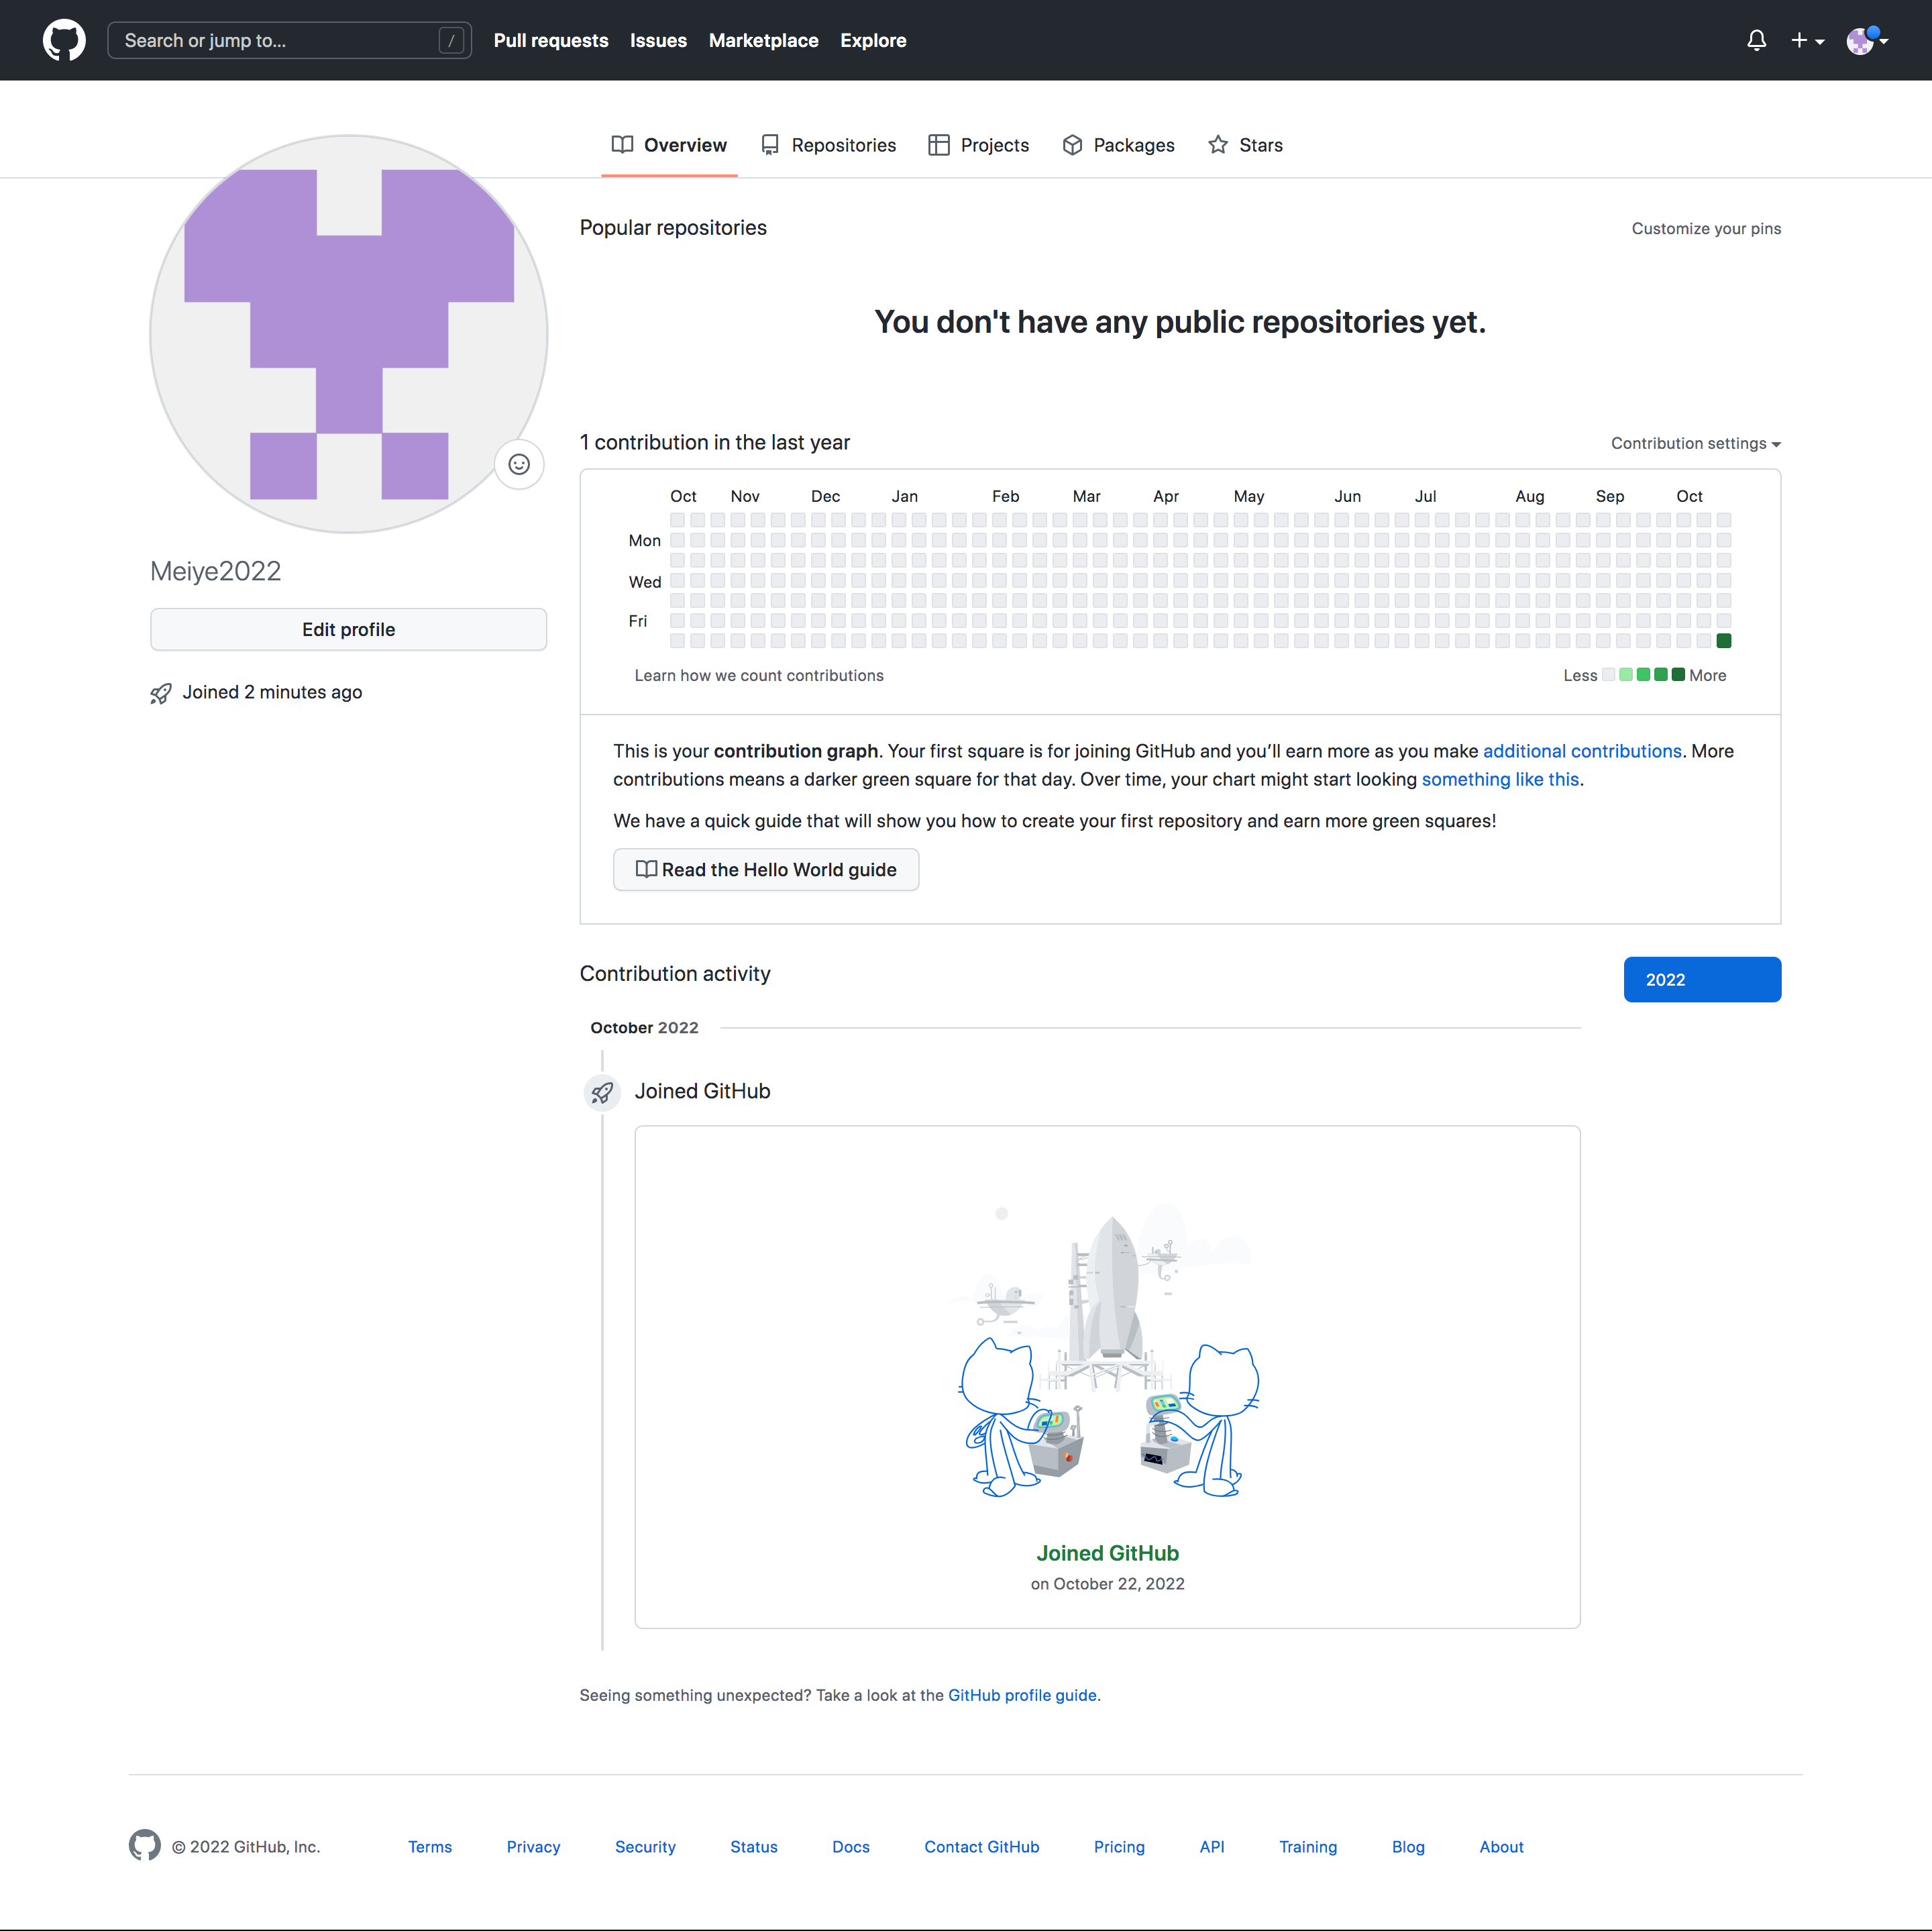1932x1931 pixels.
Task: Click the GitHub Octocat logo in header
Action: pyautogui.click(x=64, y=40)
